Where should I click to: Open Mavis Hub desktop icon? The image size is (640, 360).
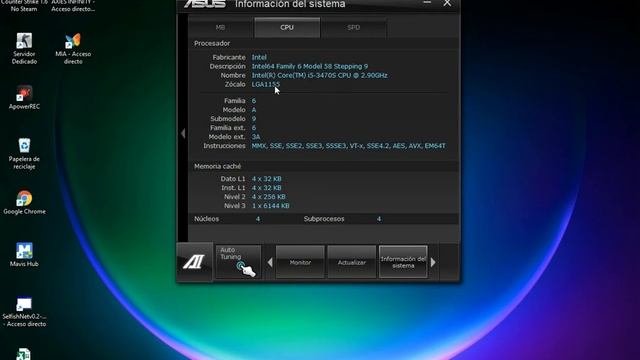[24, 255]
